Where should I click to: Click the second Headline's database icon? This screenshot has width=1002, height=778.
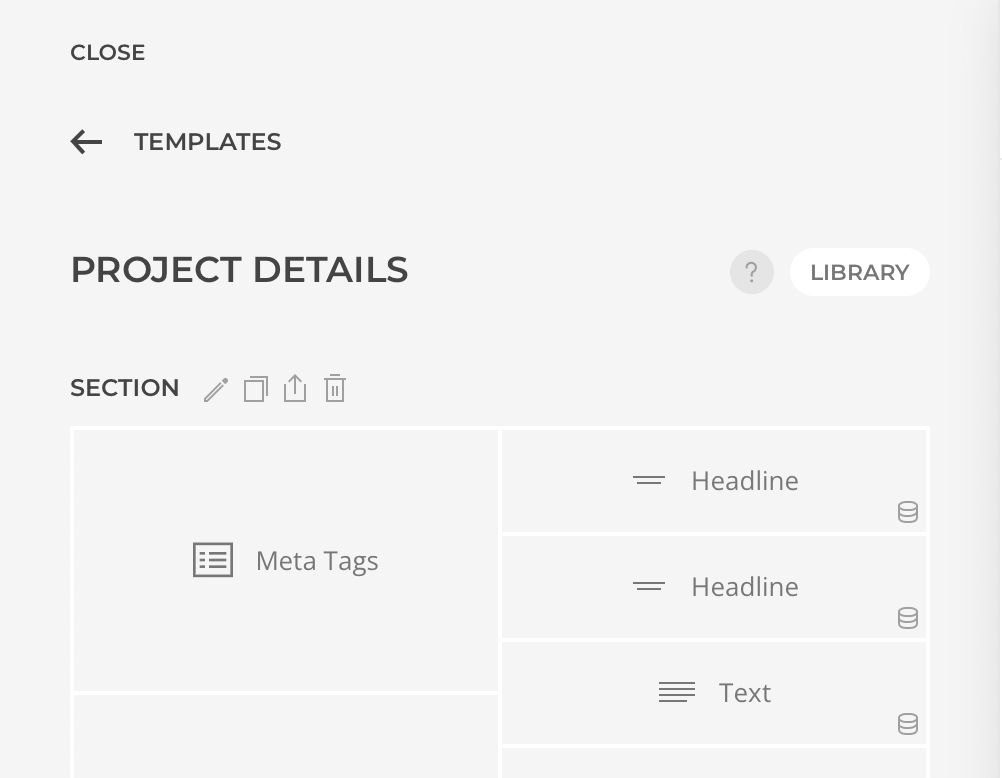[908, 618]
